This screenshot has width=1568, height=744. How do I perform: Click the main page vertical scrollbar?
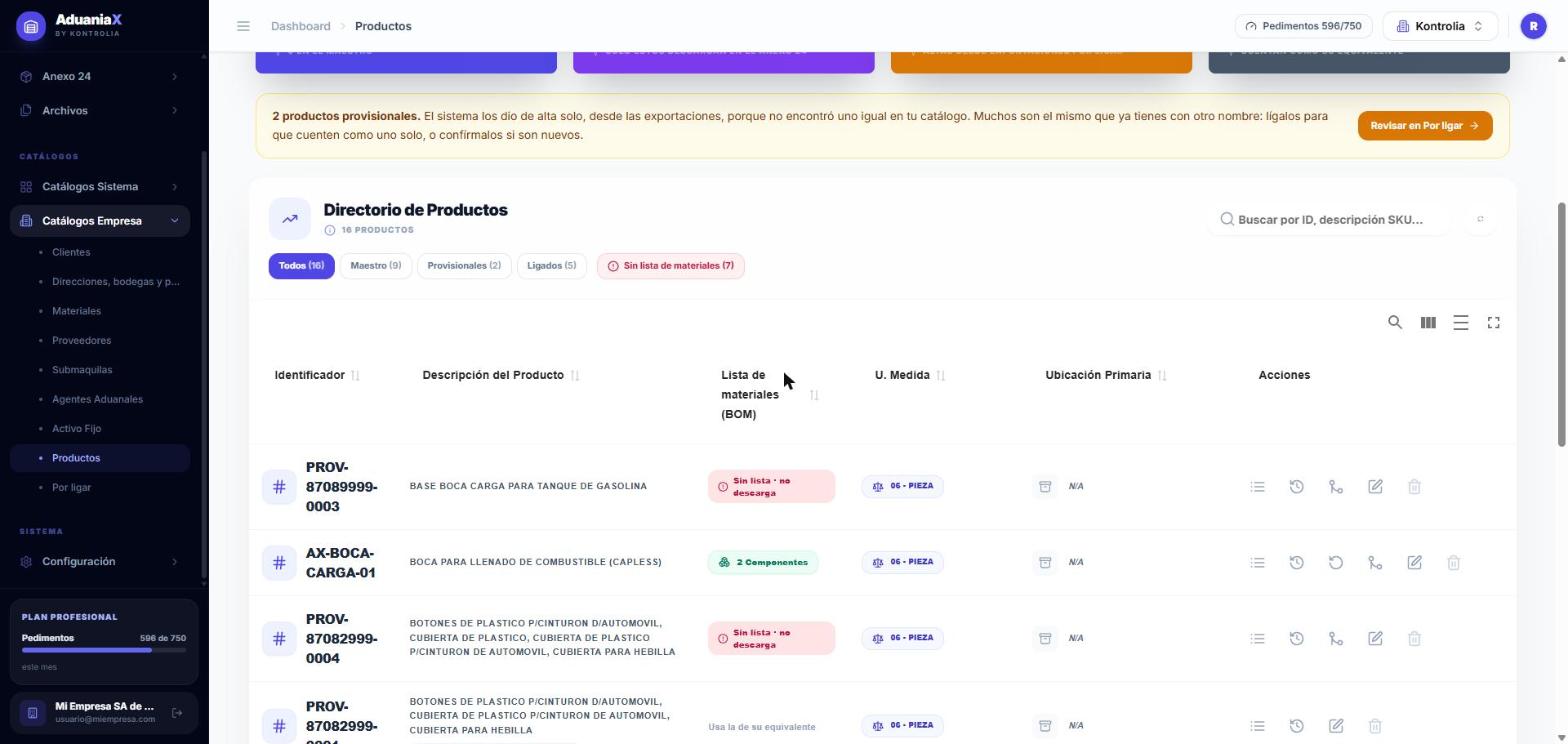(1562, 325)
